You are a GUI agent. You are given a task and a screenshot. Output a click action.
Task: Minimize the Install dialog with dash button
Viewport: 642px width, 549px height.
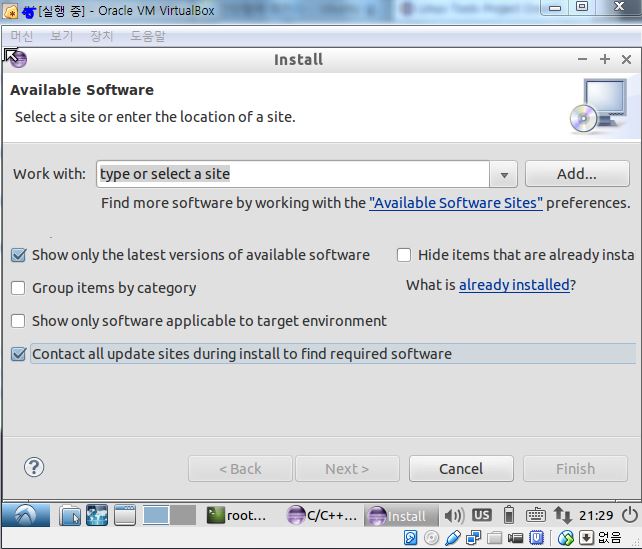582,59
